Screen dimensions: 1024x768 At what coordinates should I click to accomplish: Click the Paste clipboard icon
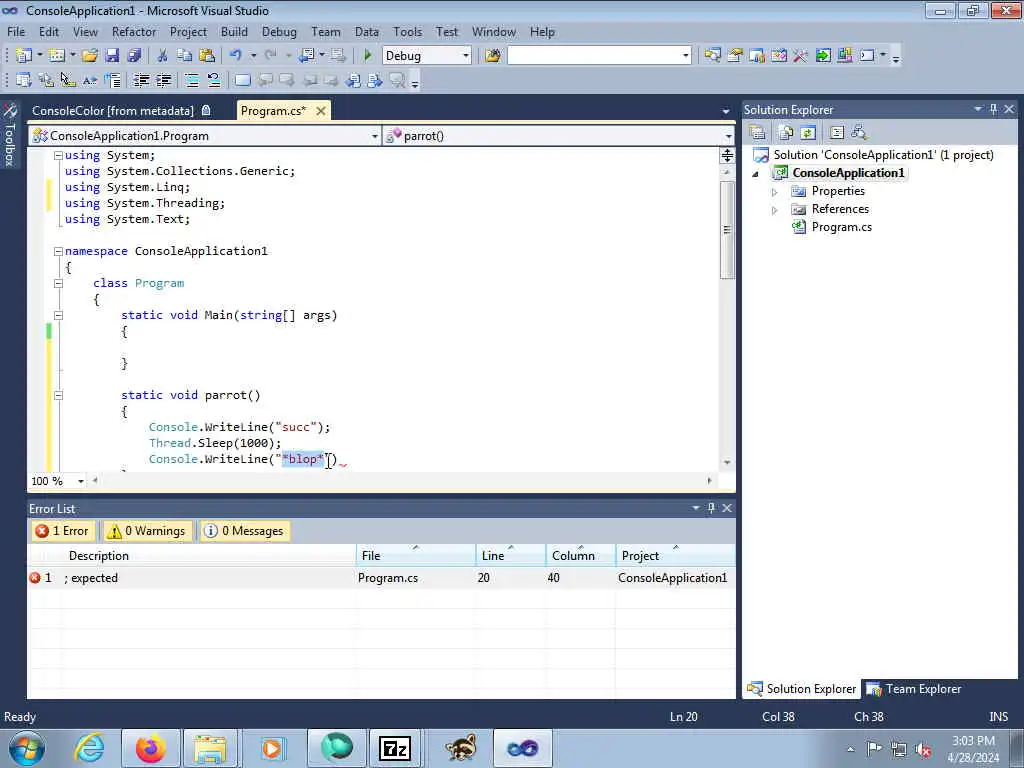click(x=207, y=56)
